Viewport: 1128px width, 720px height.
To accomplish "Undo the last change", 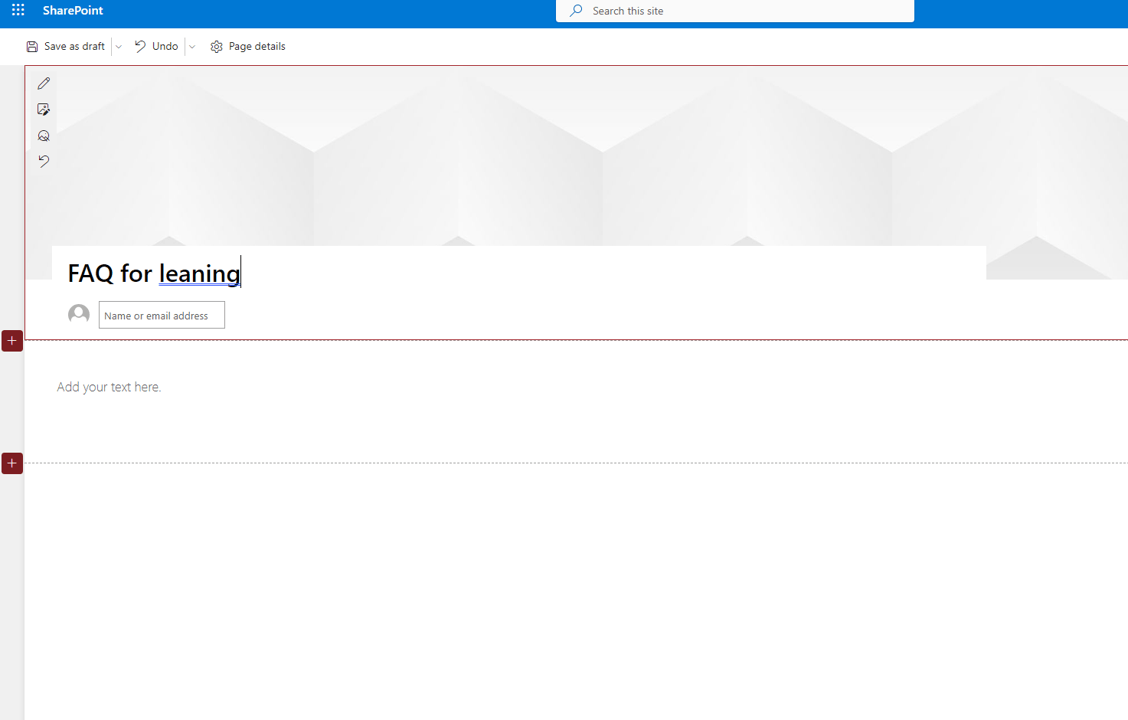I will (x=157, y=46).
